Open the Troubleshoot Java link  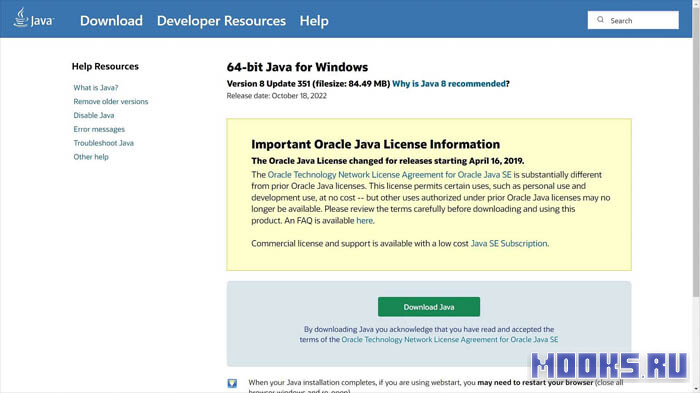point(104,143)
